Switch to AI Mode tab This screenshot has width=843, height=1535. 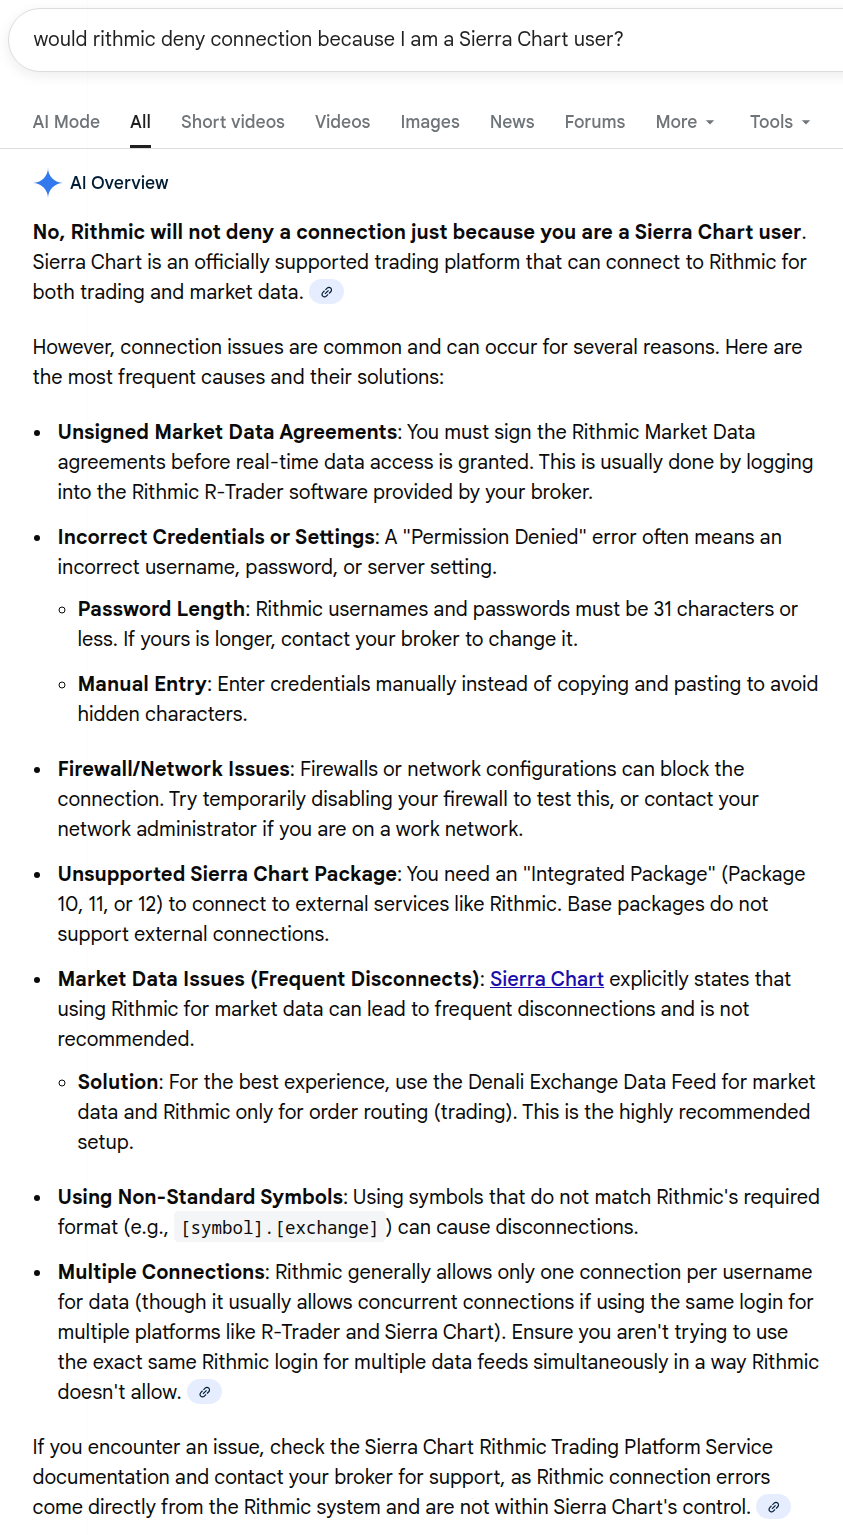click(66, 122)
